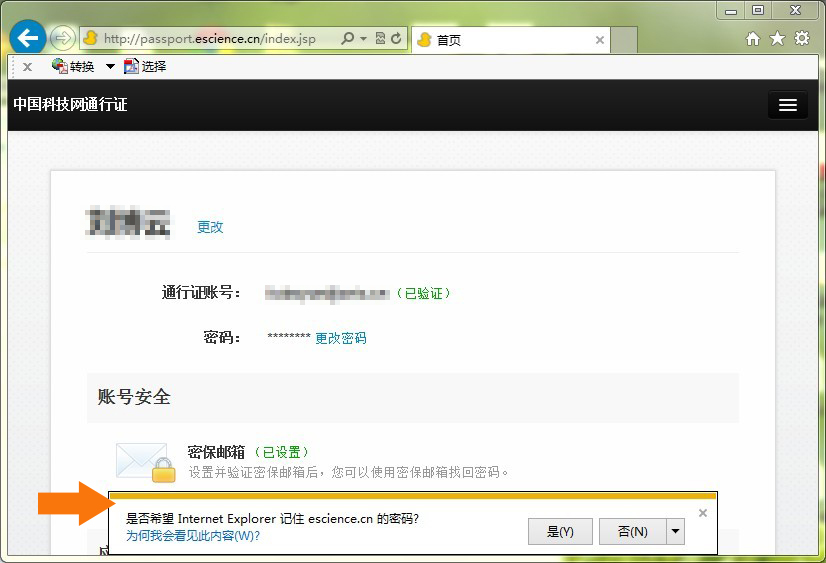Click the address bar URL field

point(210,39)
